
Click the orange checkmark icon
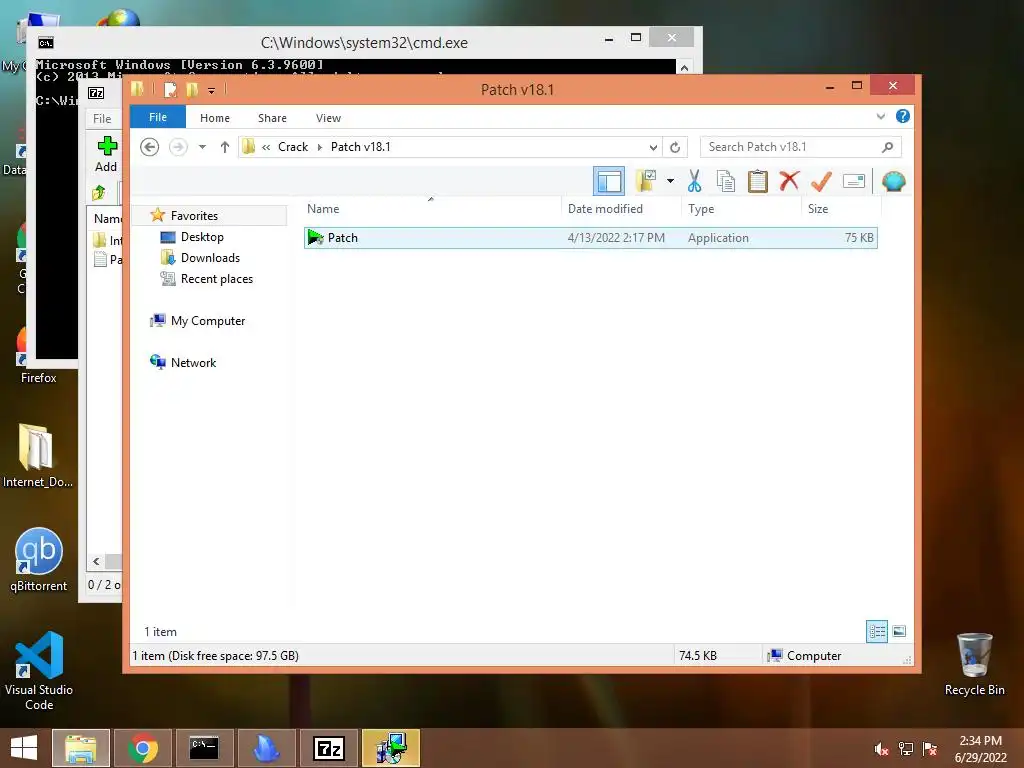point(821,181)
